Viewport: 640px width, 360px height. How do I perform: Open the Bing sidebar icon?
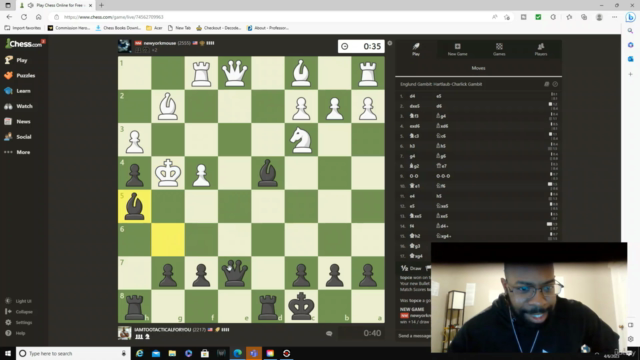pyautogui.click(x=631, y=17)
